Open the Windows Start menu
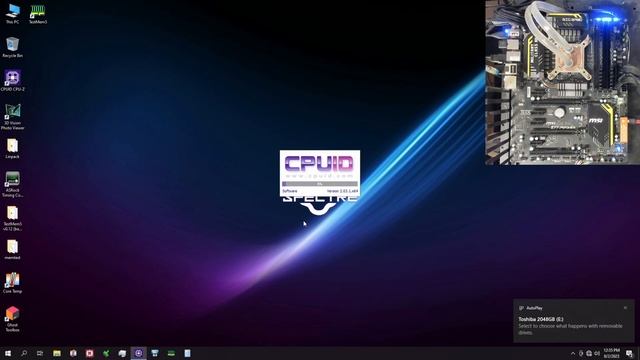Image resolution: width=640 pixels, height=360 pixels. pos(8,353)
